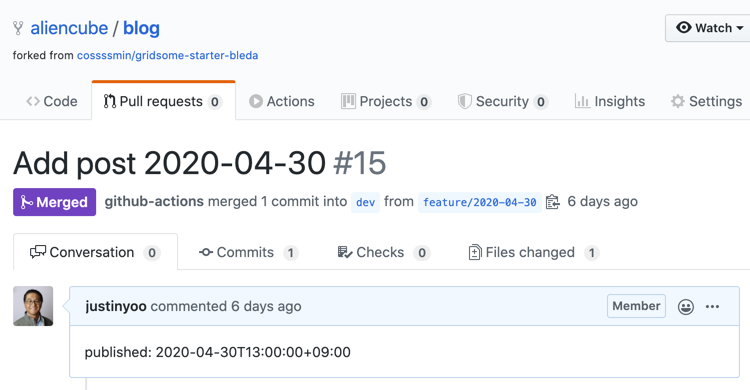The height and width of the screenshot is (390, 750).
Task: Open the Watch dropdown button
Action: [709, 28]
